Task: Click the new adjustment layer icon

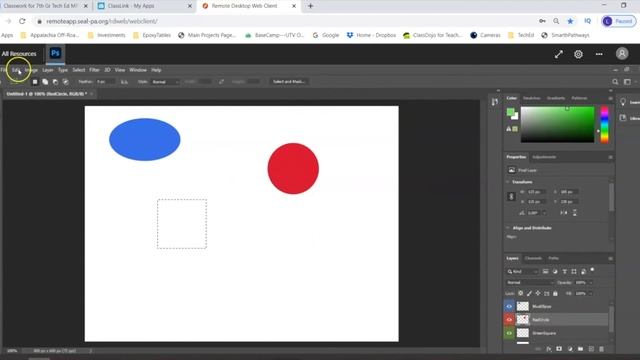Action: [x=570, y=349]
